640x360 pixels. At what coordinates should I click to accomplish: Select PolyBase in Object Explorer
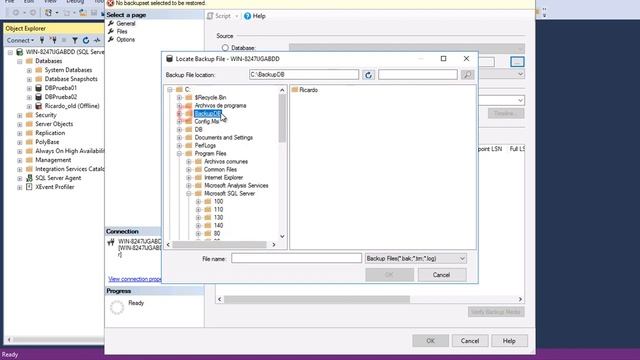(47, 142)
